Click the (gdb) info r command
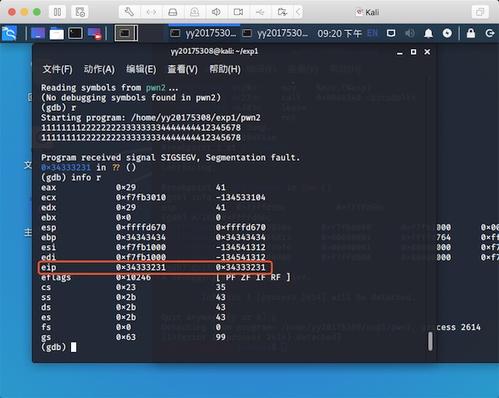The height and width of the screenshot is (398, 499). 71,177
